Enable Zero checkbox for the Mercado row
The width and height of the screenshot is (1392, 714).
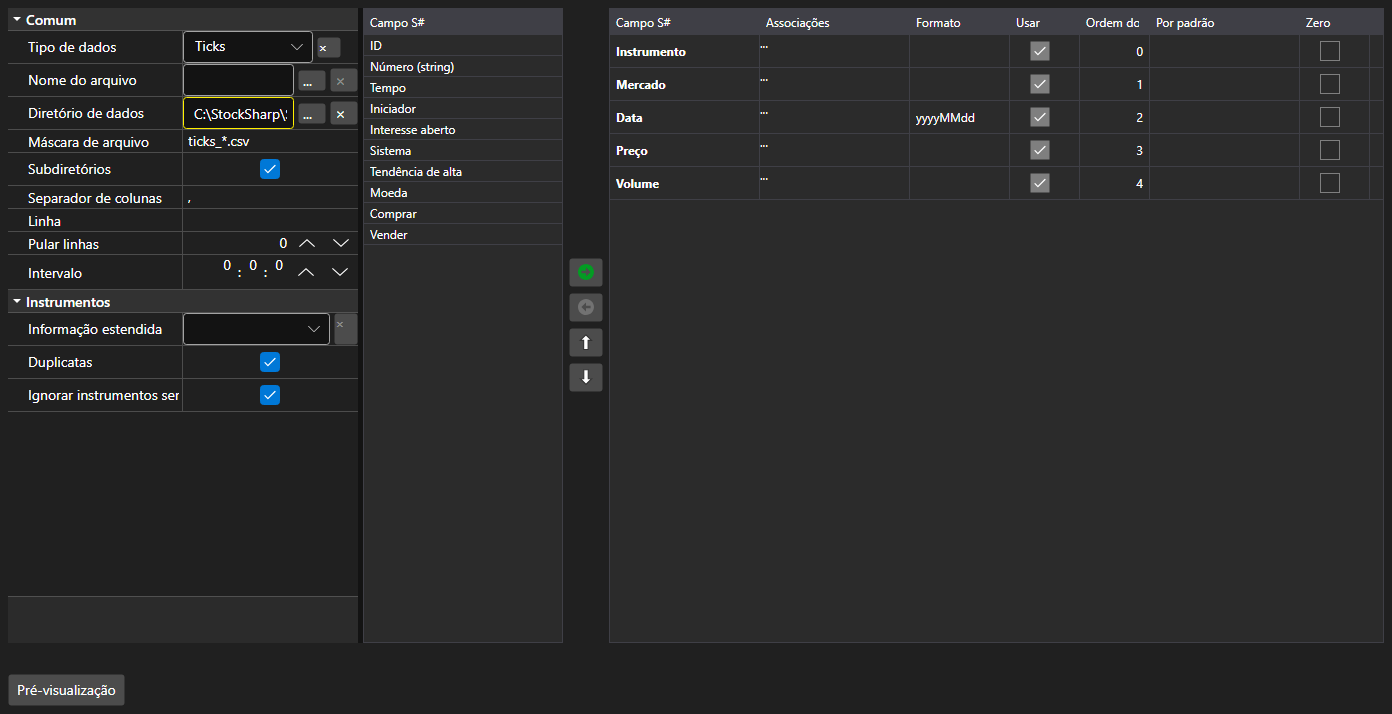[1330, 84]
